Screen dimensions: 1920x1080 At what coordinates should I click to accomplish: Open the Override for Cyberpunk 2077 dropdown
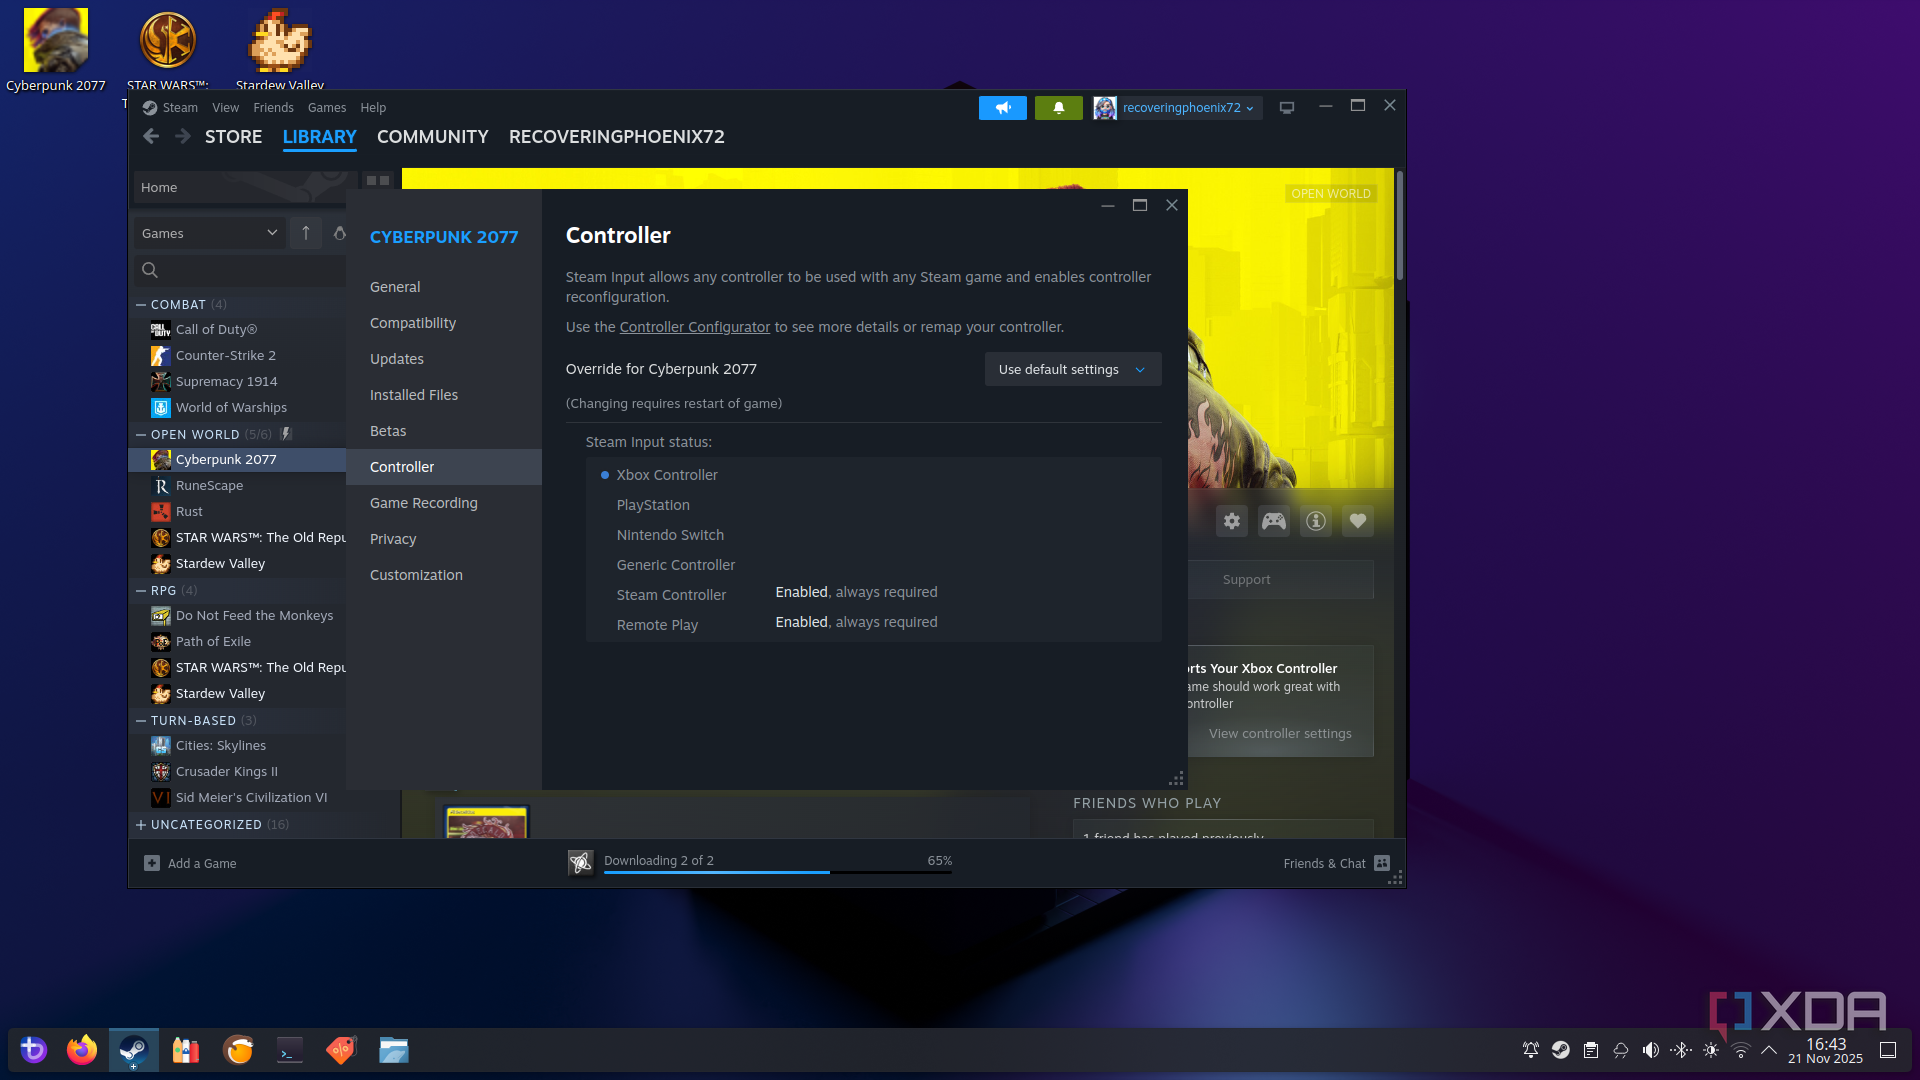(x=1073, y=369)
